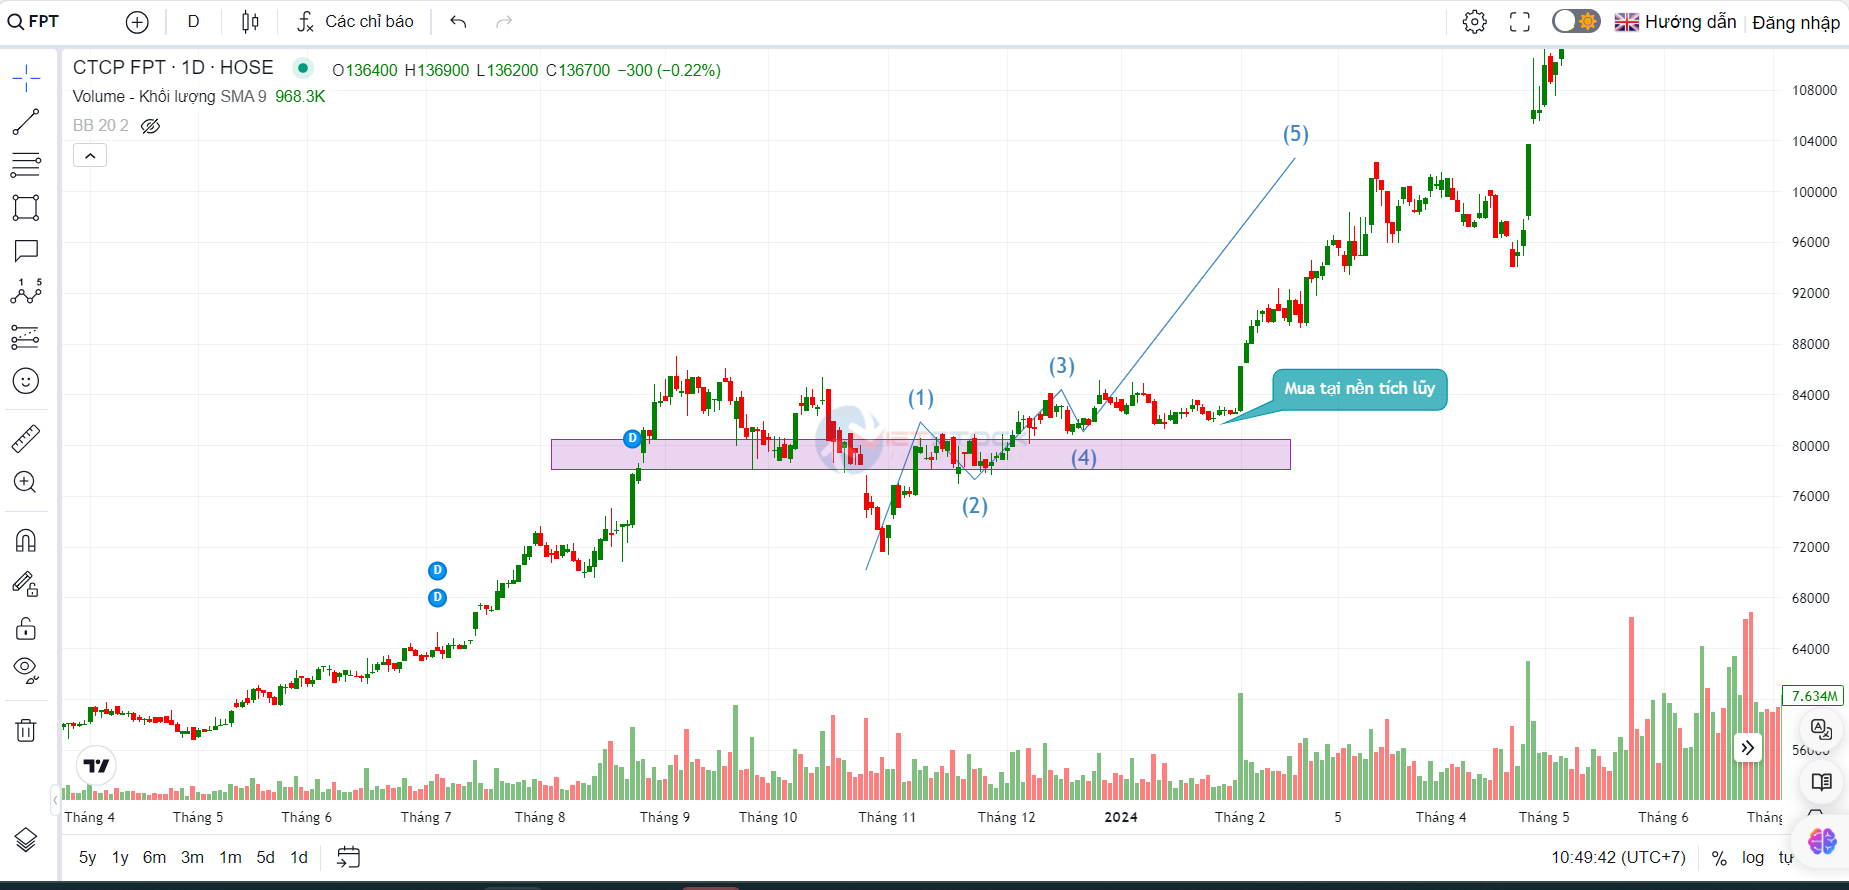Select the 1y date range
This screenshot has height=890, width=1849.
[x=120, y=857]
